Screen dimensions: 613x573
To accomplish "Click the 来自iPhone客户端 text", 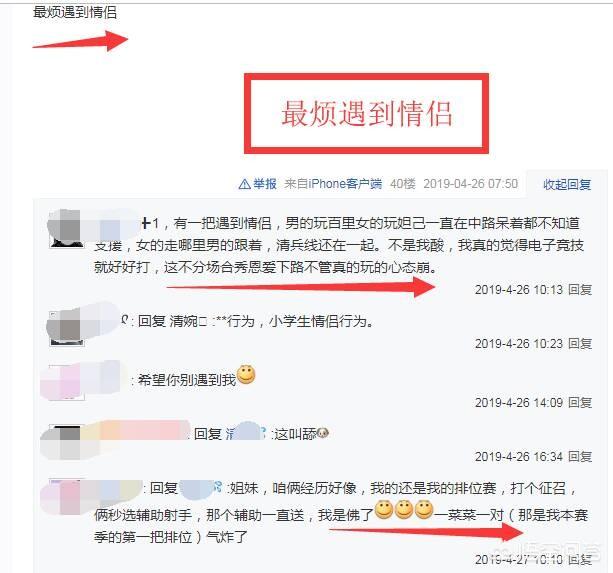I will pyautogui.click(x=333, y=184).
